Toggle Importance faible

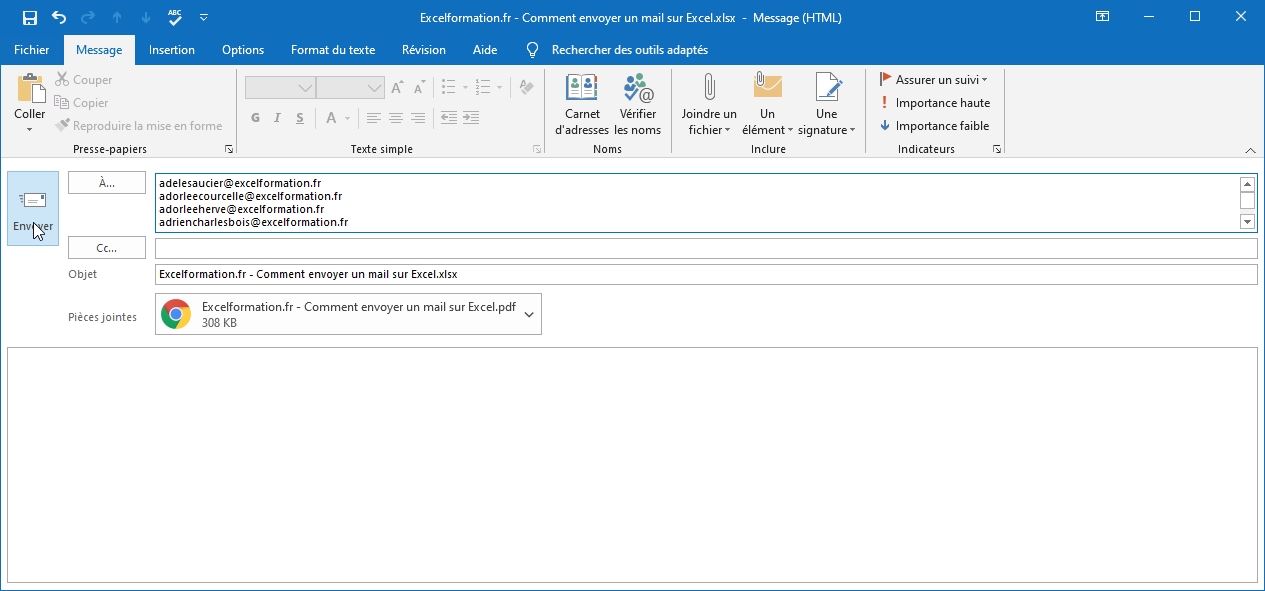(x=935, y=126)
